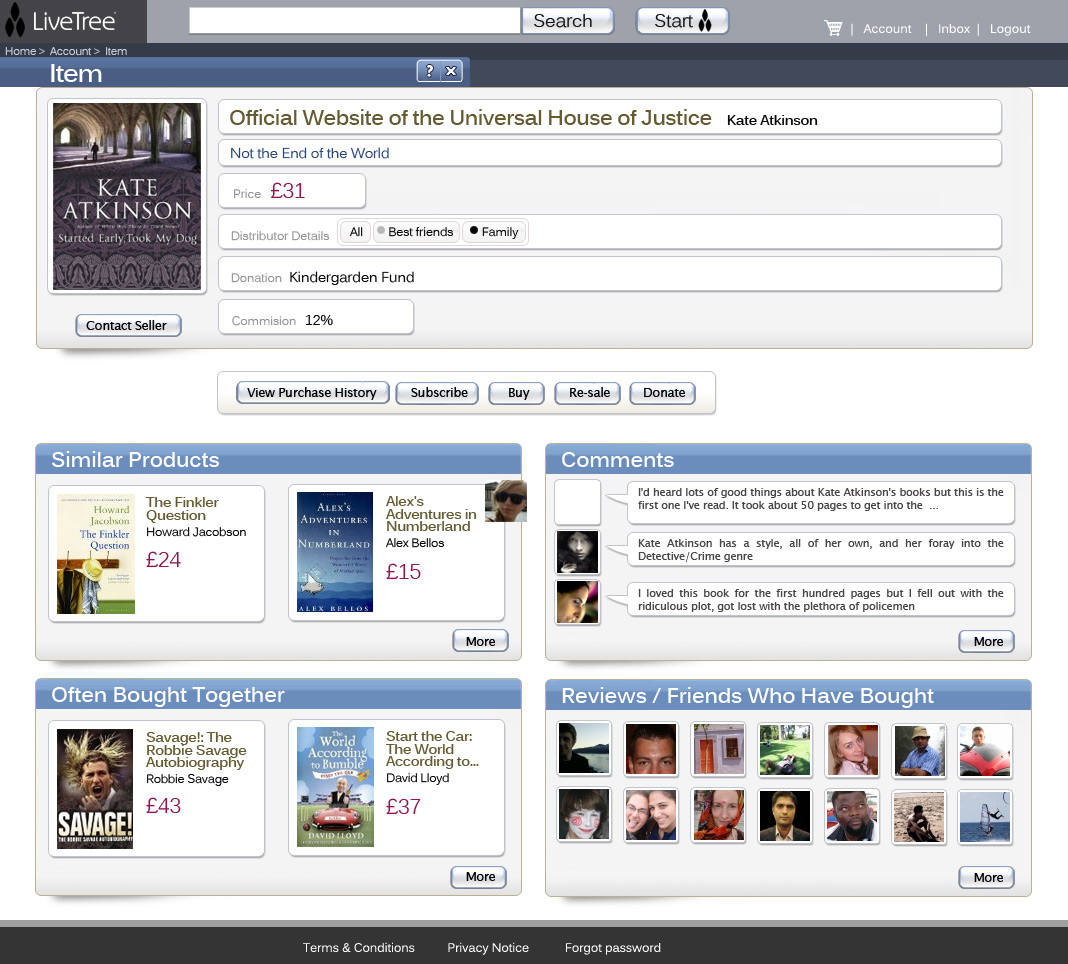Open Alex's Adventures in Numberland cover
This screenshot has height=964, width=1068.
(x=335, y=552)
